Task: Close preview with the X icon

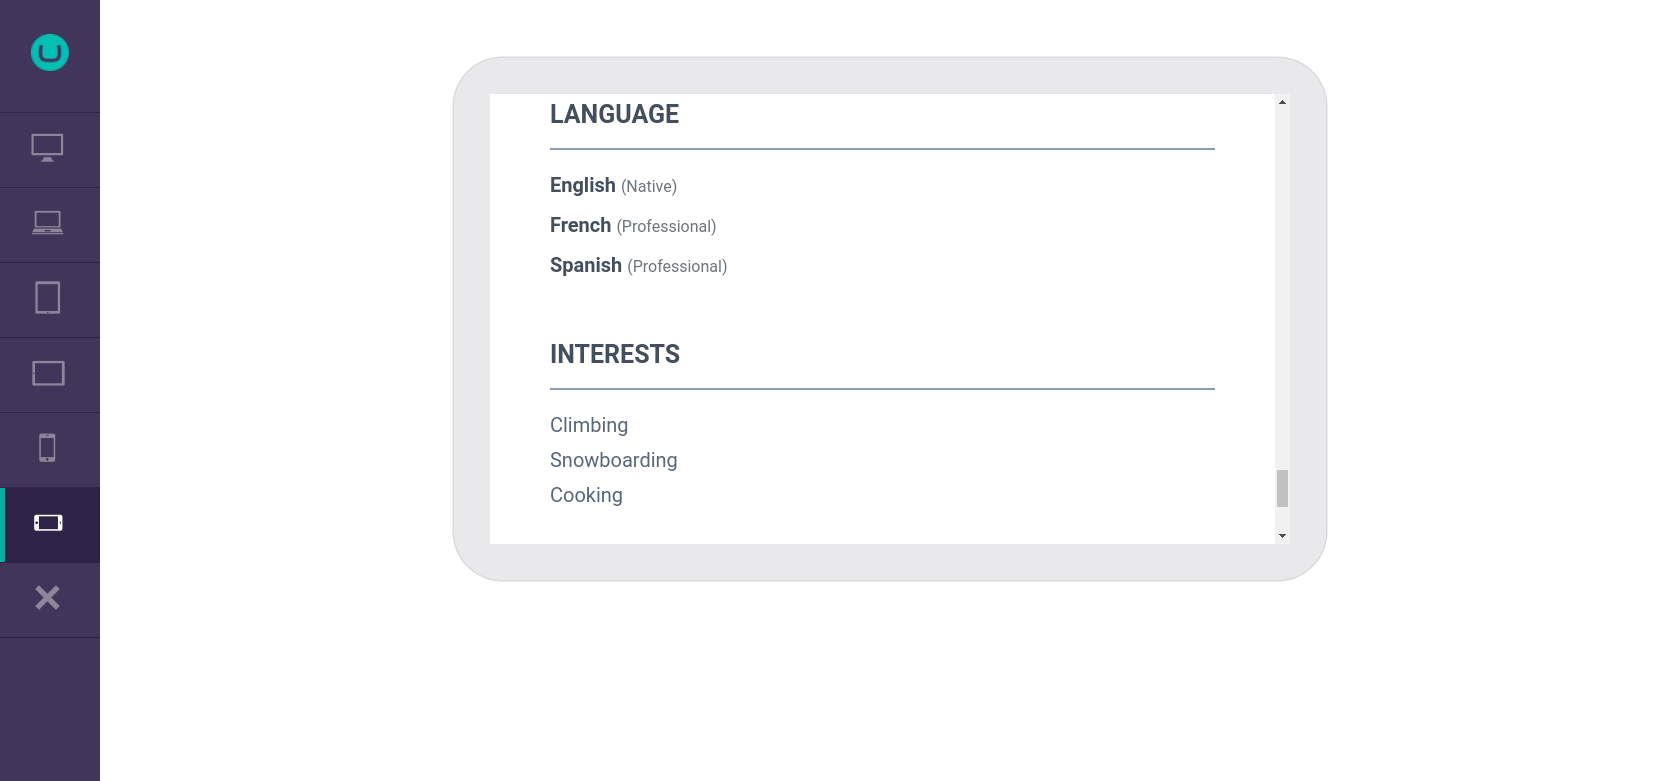Action: pos(47,598)
